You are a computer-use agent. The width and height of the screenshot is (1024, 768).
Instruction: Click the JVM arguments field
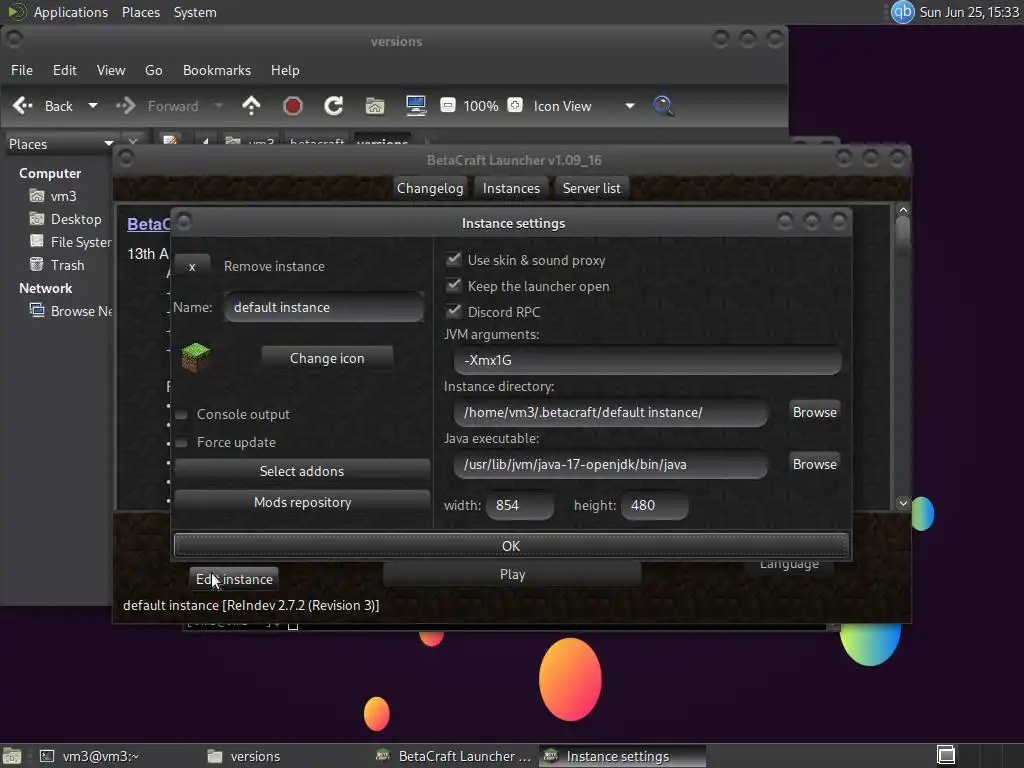tap(647, 360)
